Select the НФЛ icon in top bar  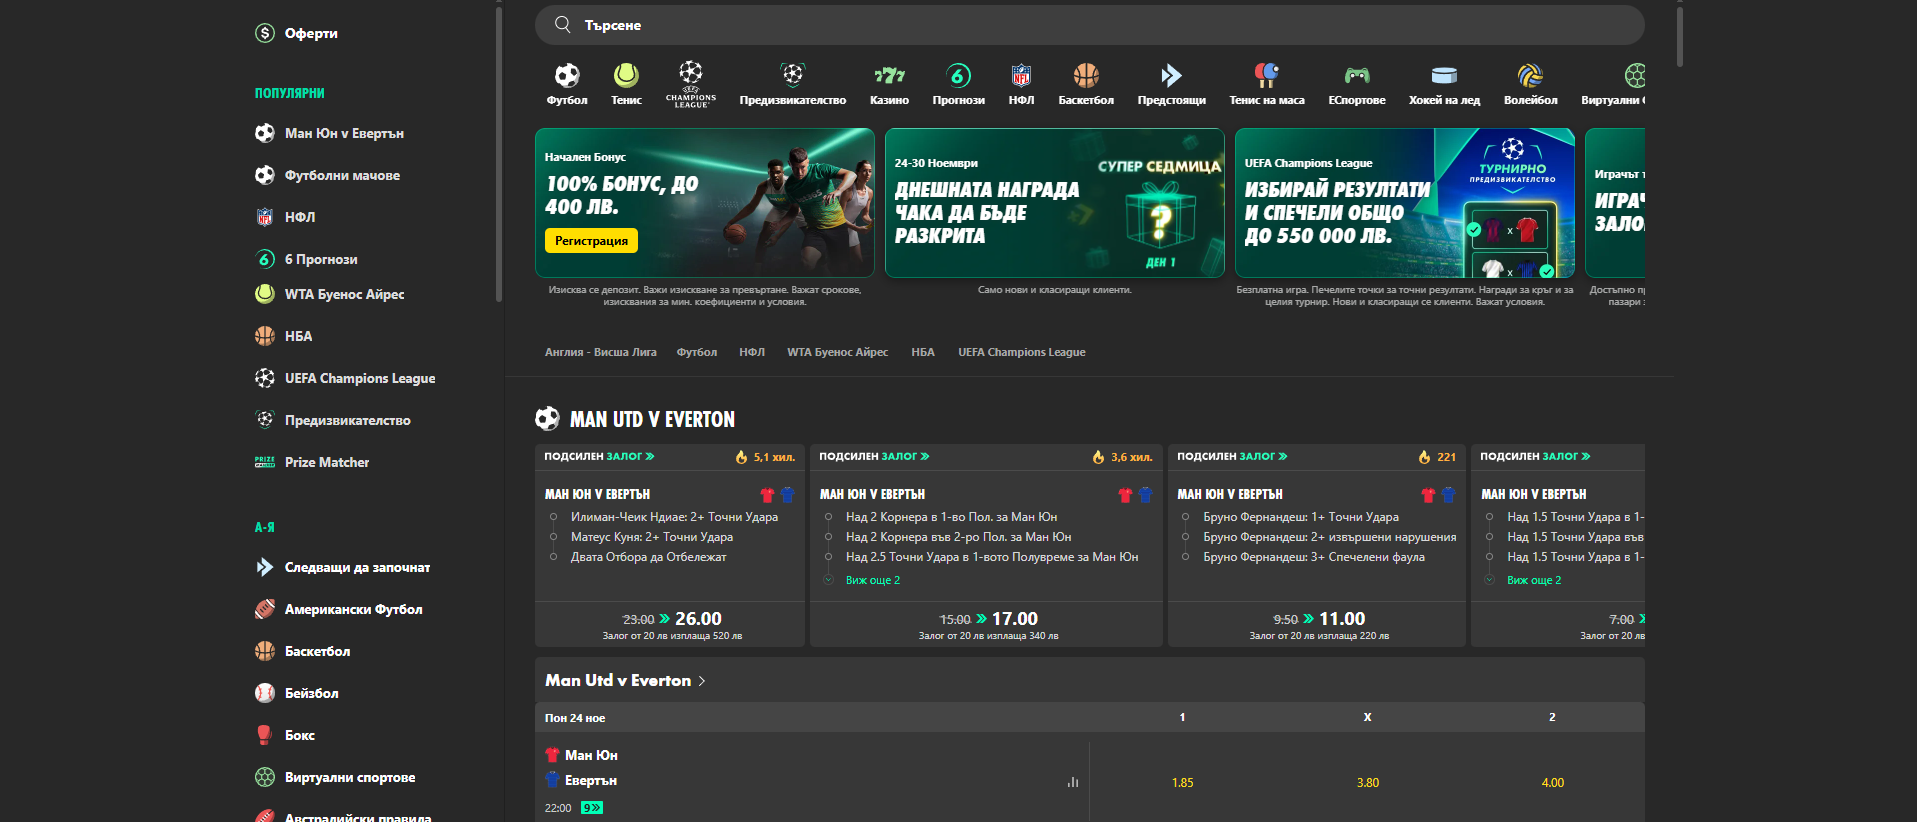point(1021,84)
